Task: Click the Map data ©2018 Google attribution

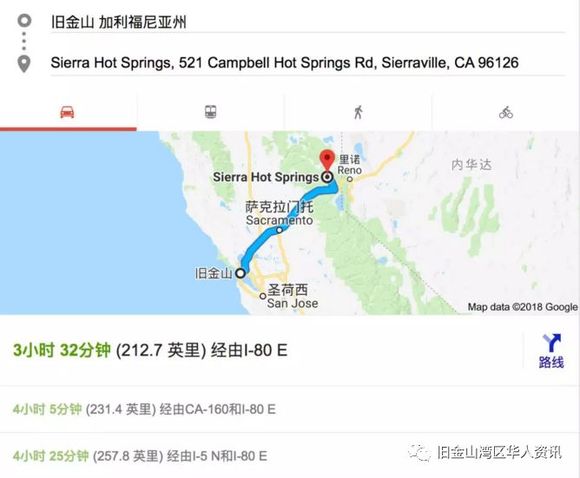Action: point(522,307)
